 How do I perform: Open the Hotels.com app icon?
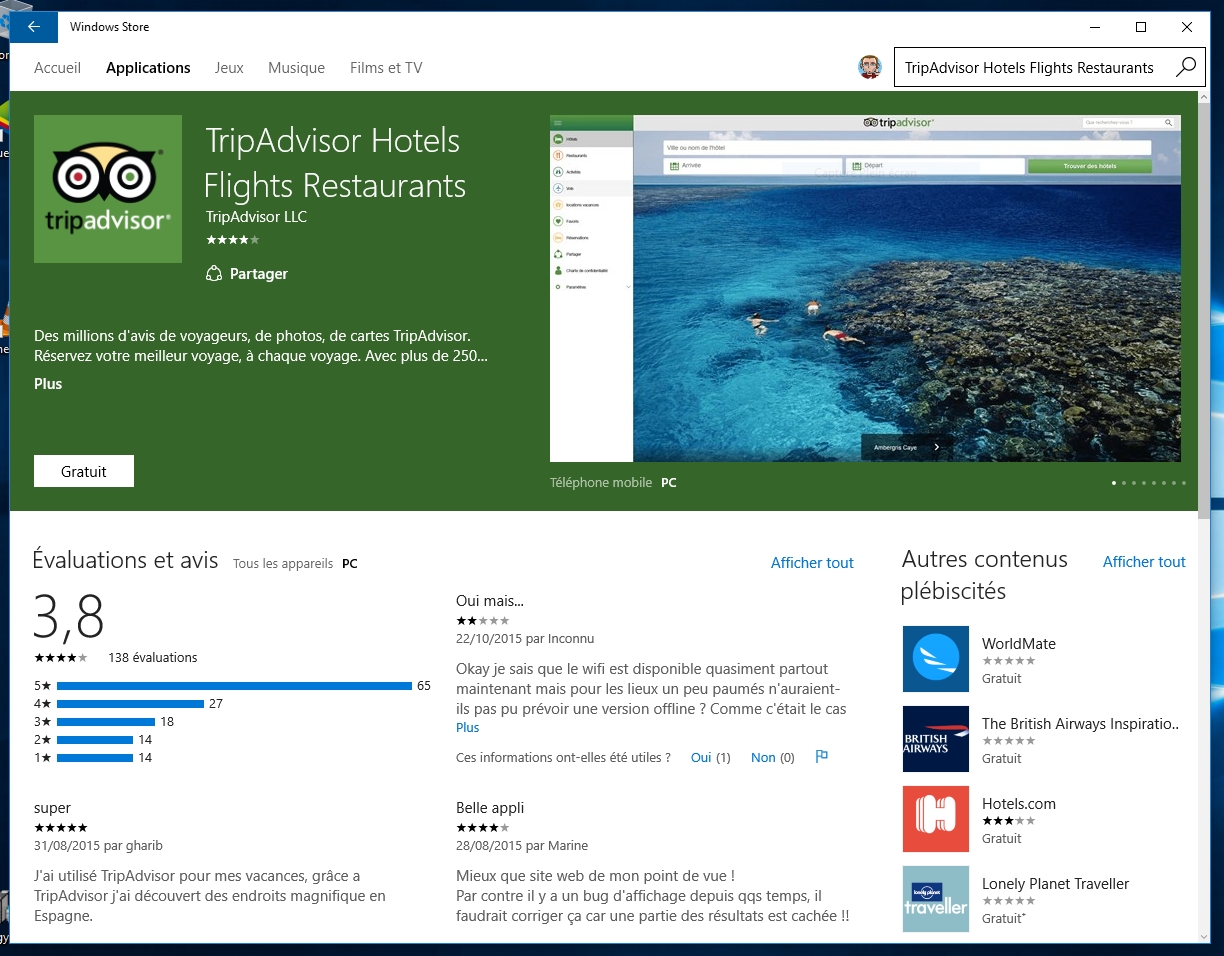(936, 819)
